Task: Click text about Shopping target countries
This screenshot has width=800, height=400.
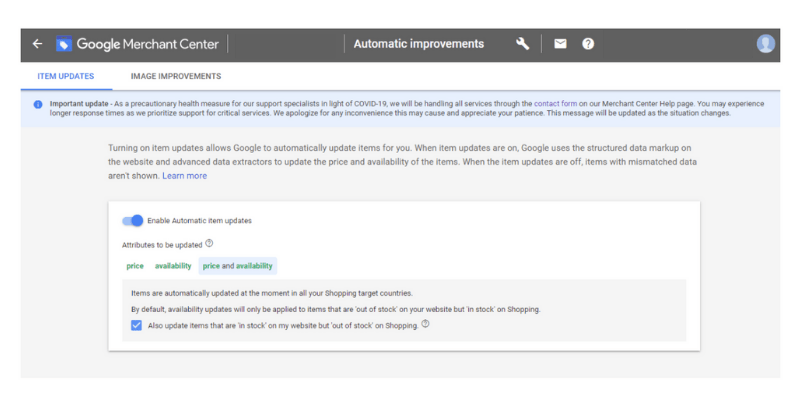Action: pyautogui.click(x=272, y=294)
